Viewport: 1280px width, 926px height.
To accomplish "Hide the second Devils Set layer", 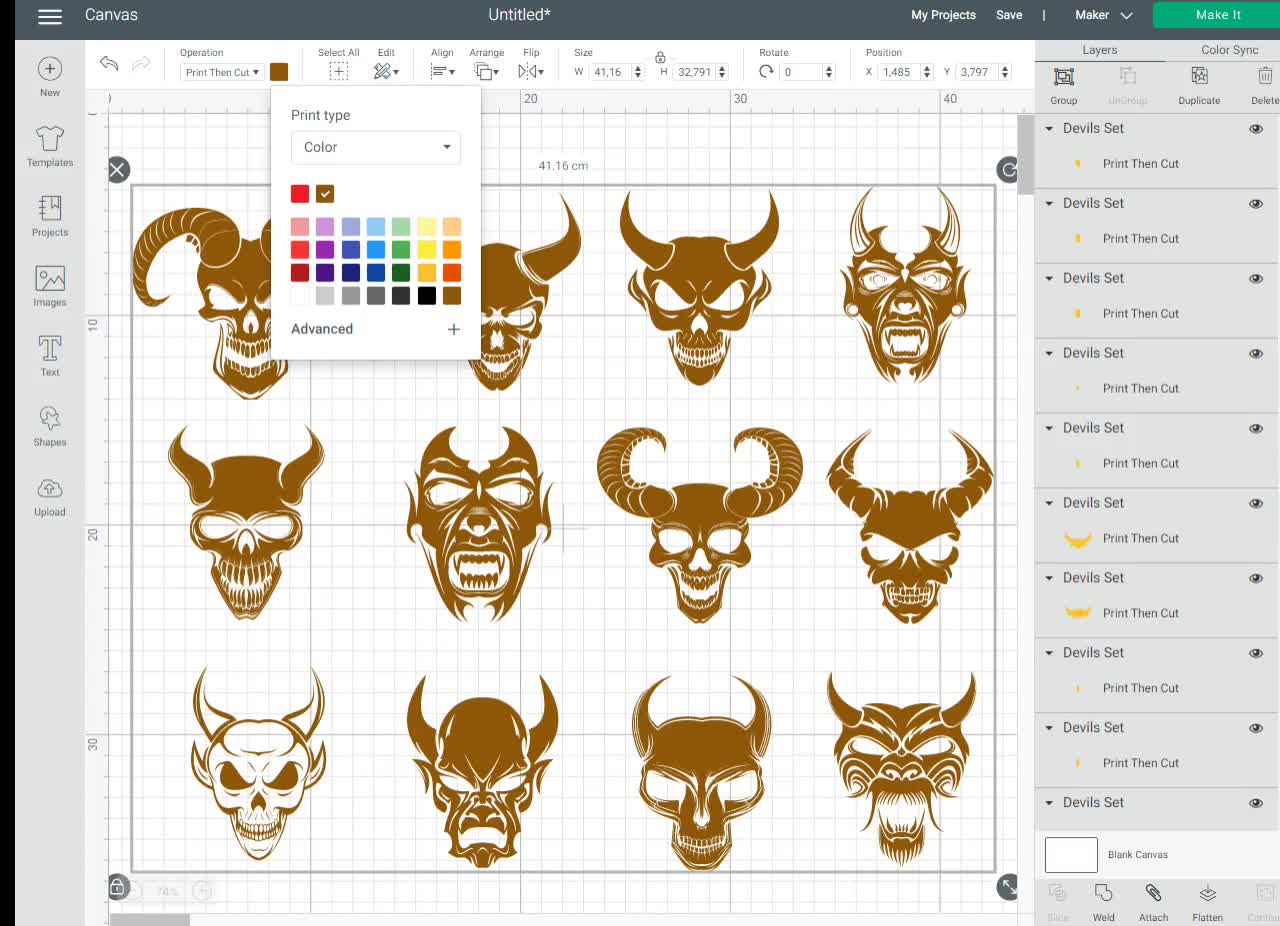I will (x=1256, y=204).
